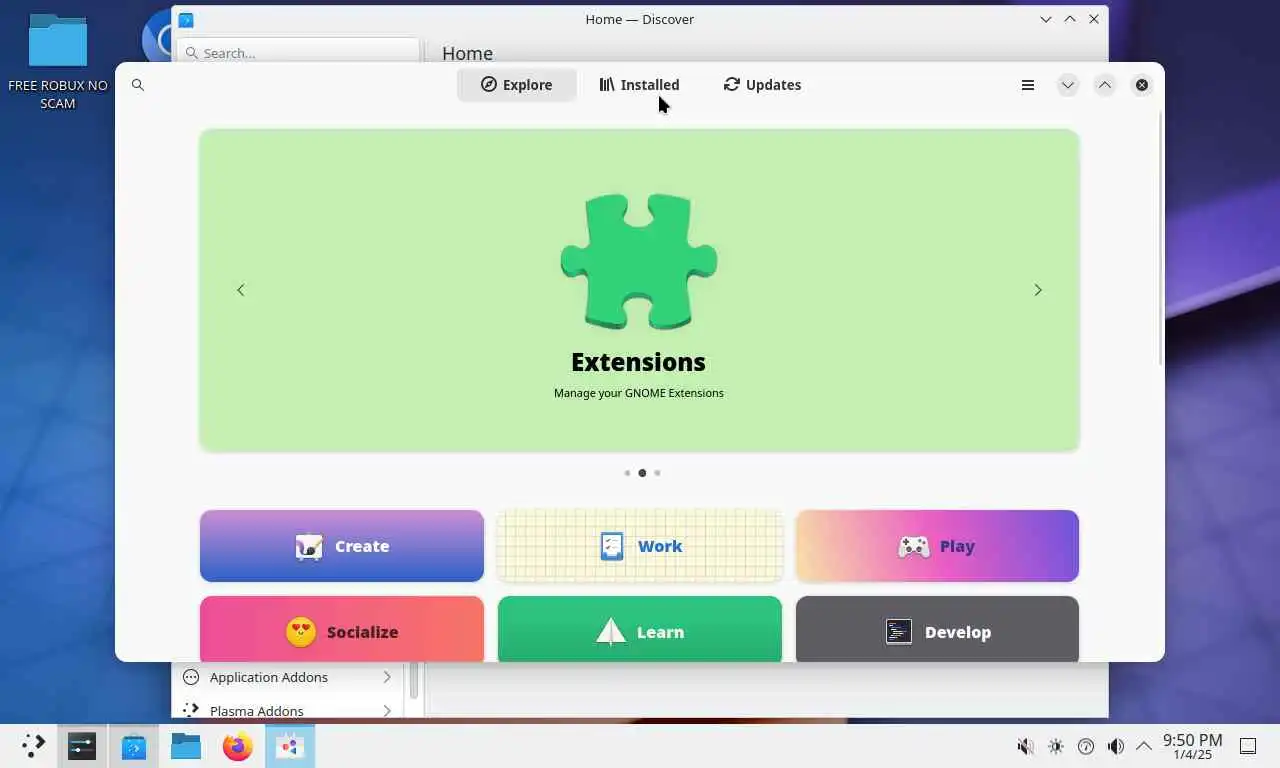Select GNOME Software taskbar entry
Viewport: 1280px width, 768px height.
click(x=290, y=746)
